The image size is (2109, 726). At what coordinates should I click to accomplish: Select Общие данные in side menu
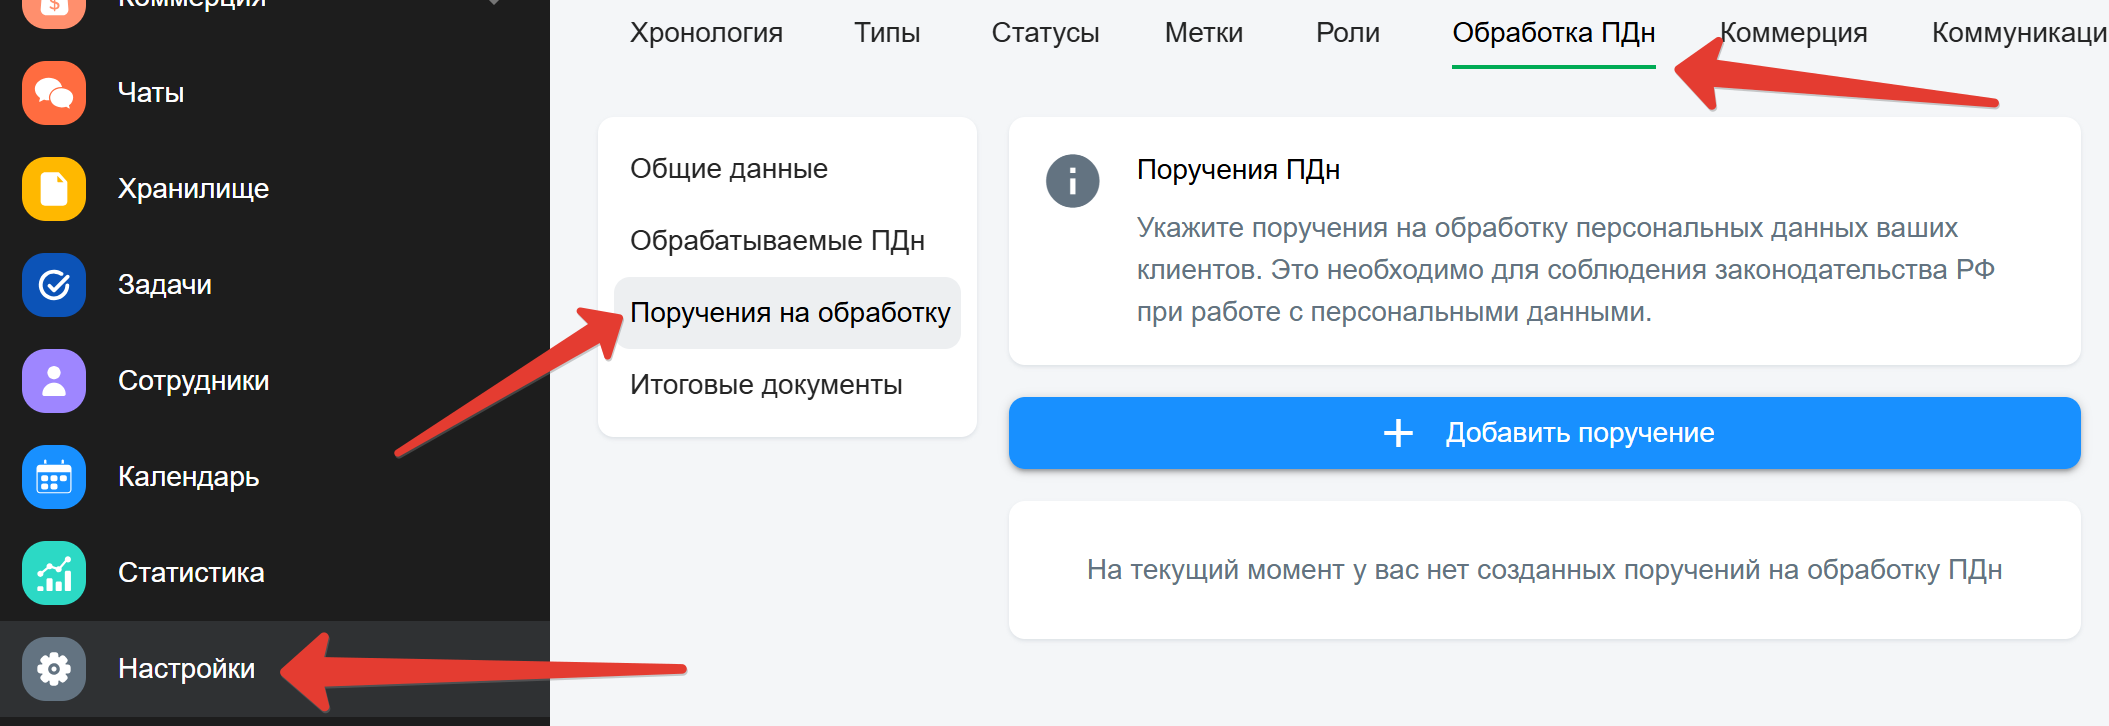729,169
